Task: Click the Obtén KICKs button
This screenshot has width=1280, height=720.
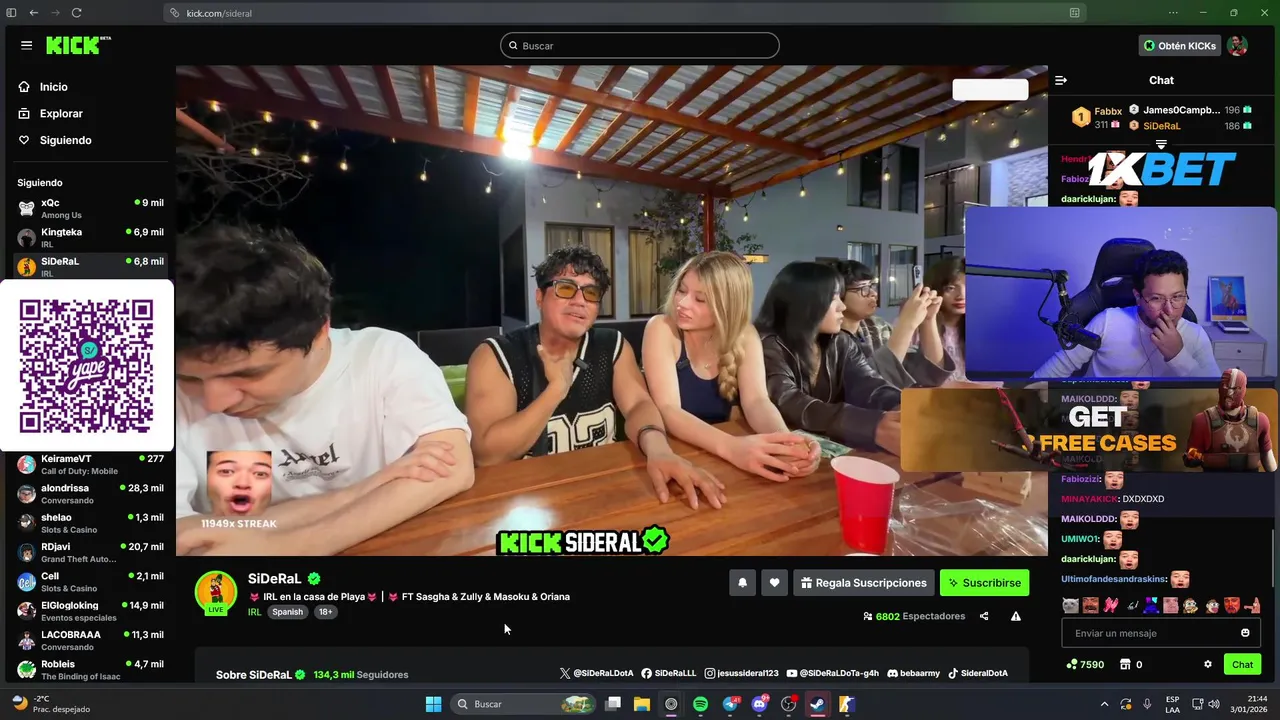Action: point(1180,45)
